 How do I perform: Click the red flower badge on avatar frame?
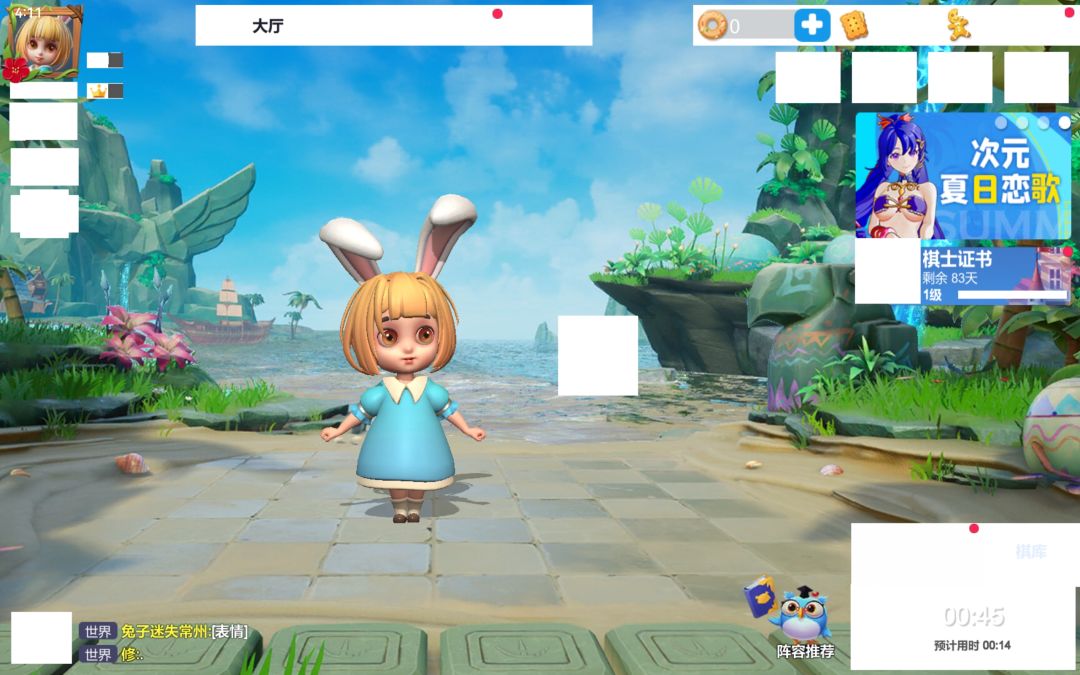click(x=15, y=70)
